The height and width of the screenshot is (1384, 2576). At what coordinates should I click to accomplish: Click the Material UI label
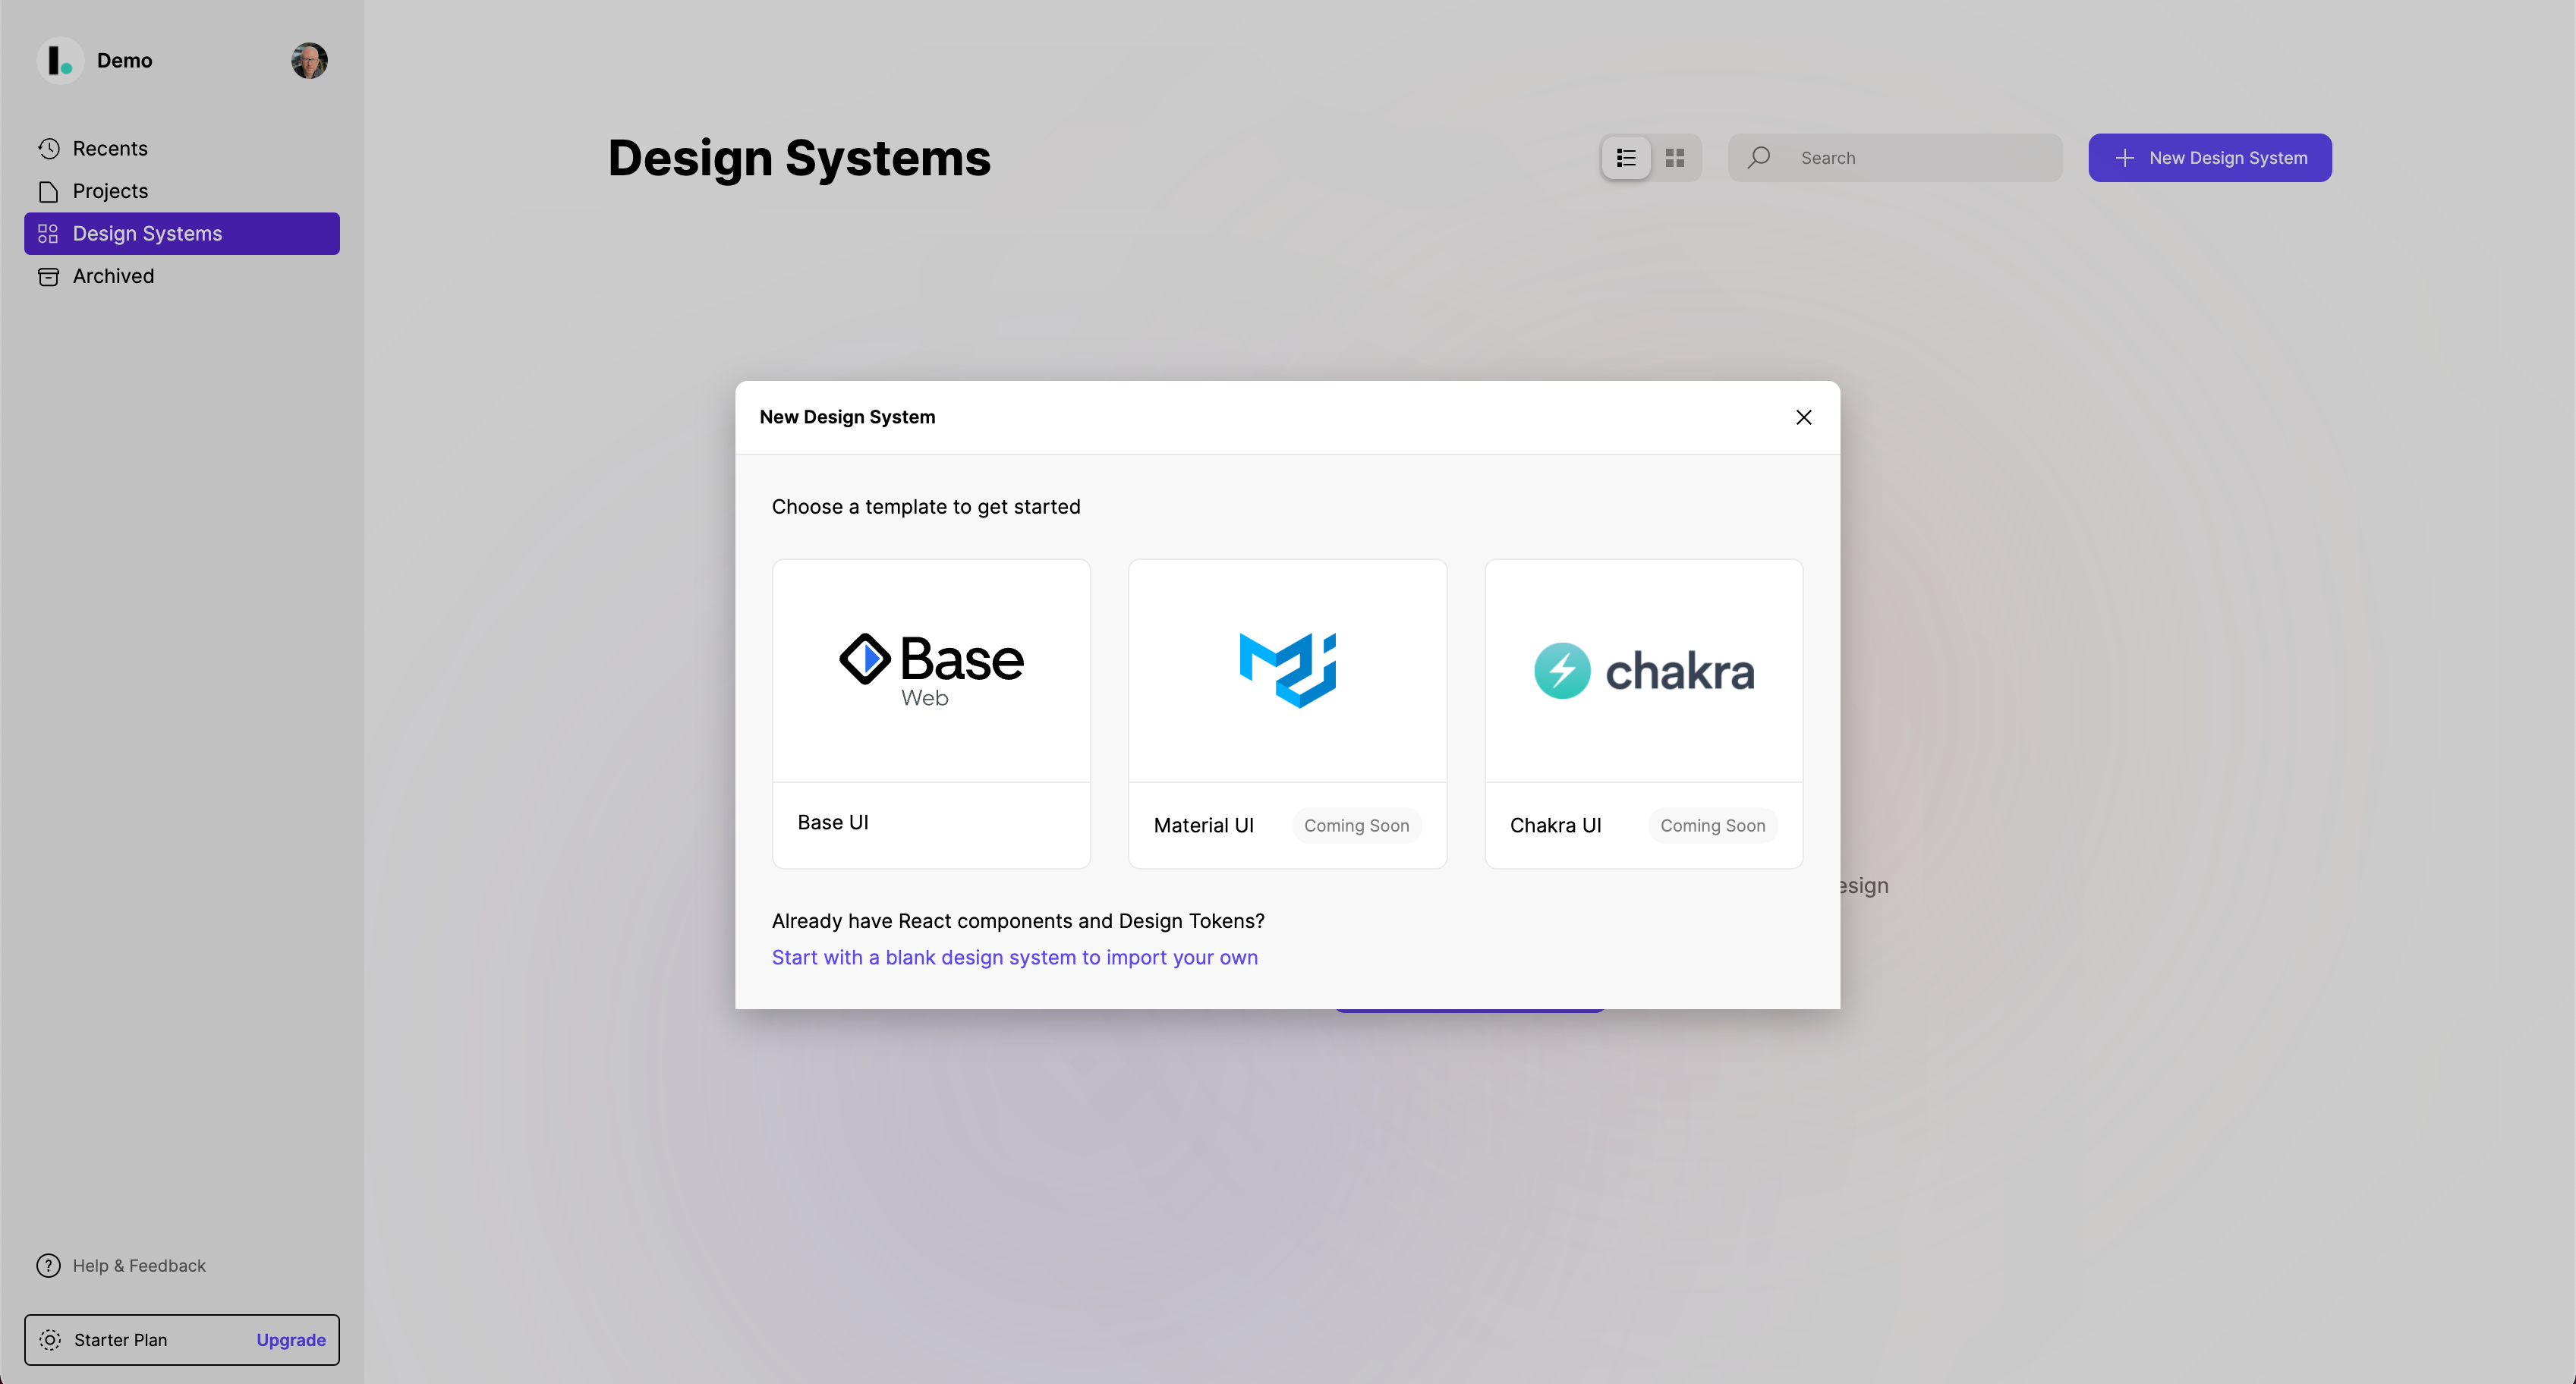(x=1203, y=825)
